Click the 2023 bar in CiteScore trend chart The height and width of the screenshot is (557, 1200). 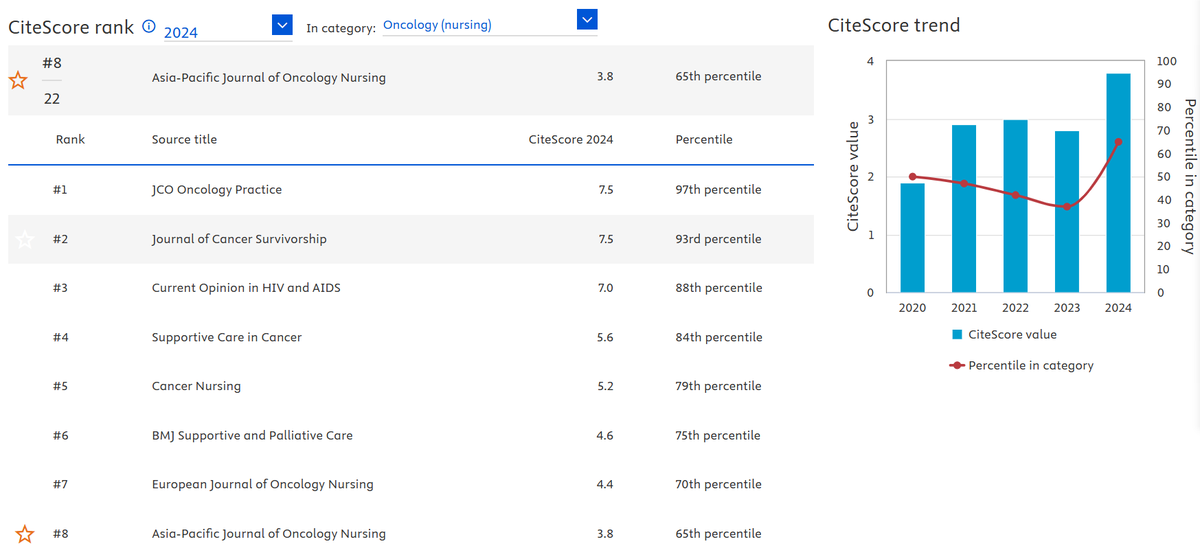(1067, 212)
